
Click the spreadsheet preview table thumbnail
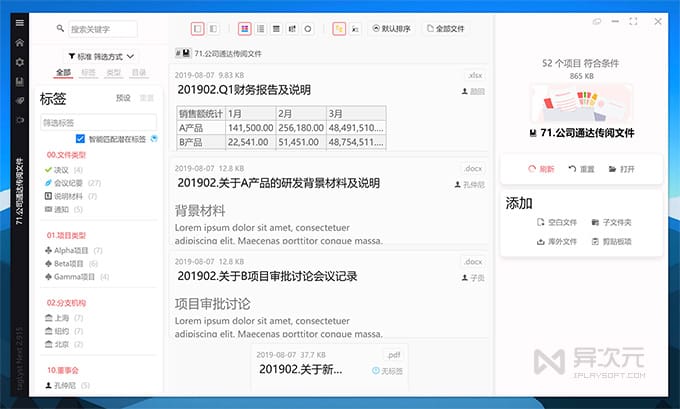pyautogui.click(x=281, y=128)
